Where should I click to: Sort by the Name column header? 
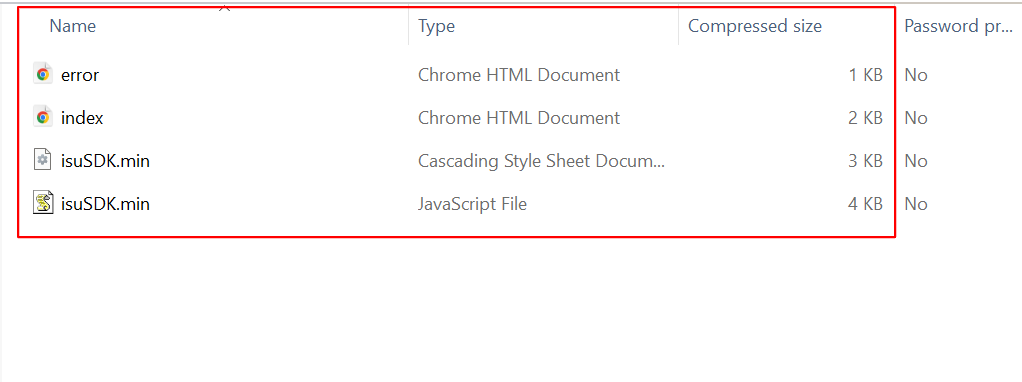pyautogui.click(x=72, y=26)
